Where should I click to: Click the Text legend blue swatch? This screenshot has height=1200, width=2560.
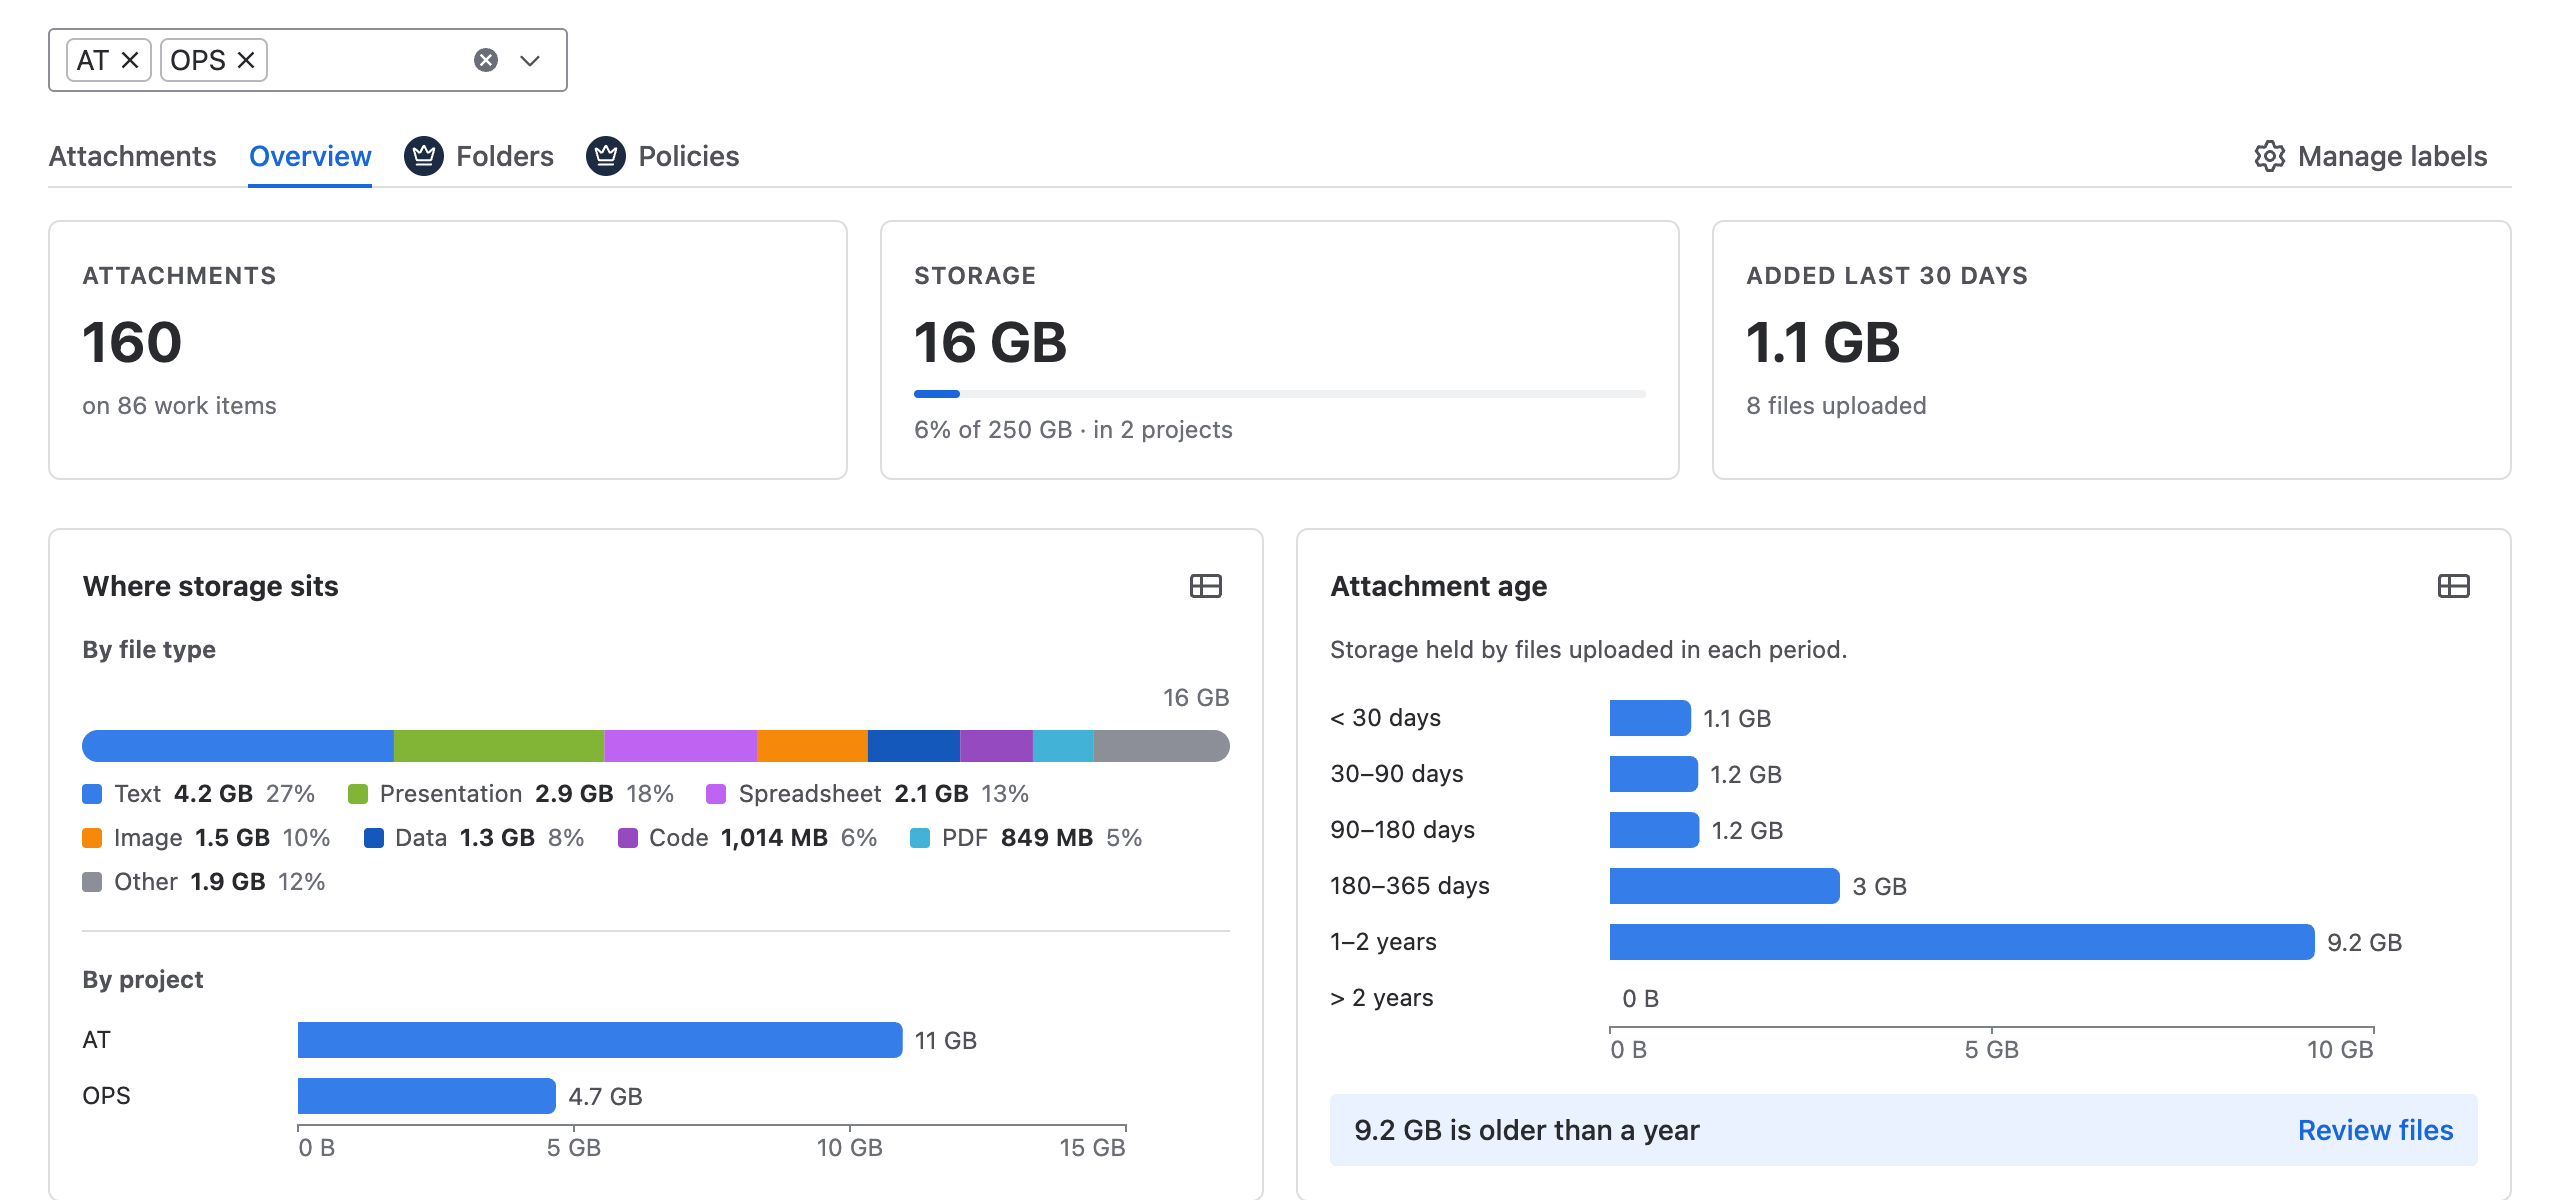point(92,794)
